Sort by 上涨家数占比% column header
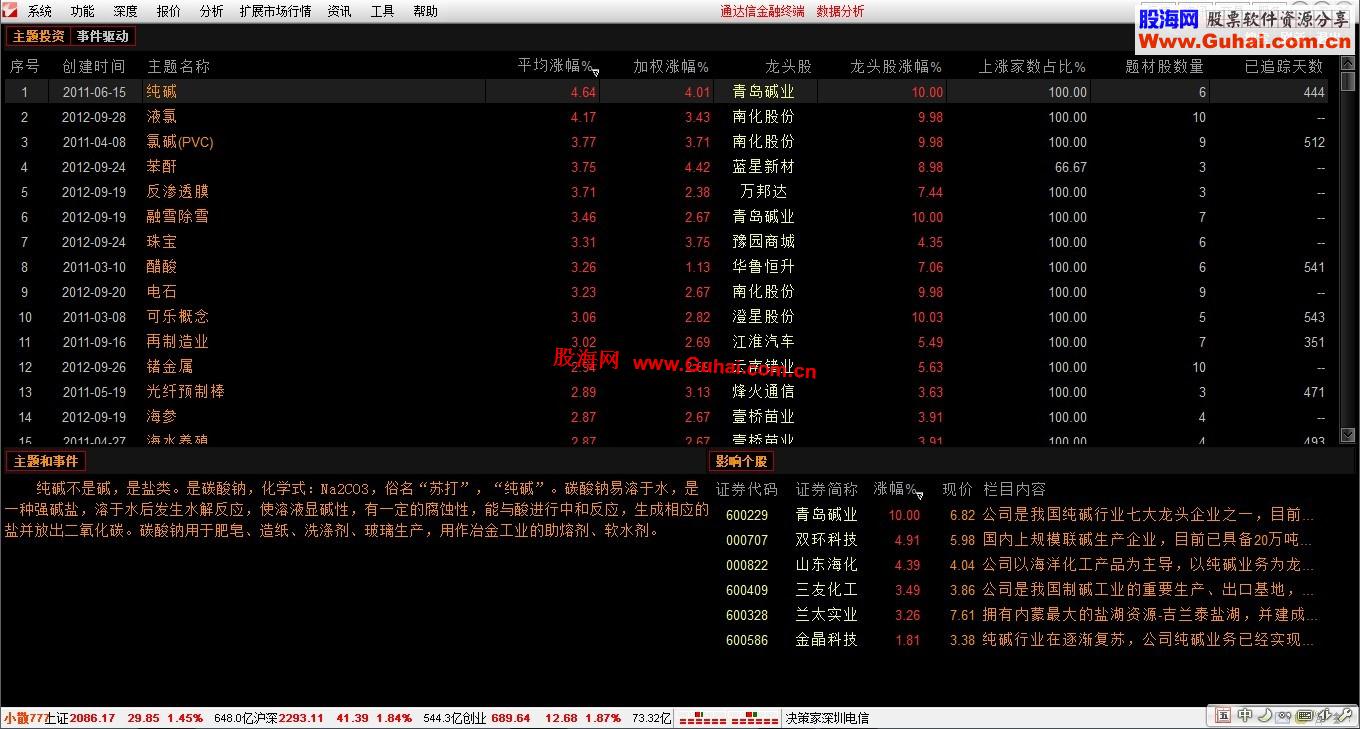Screen dimensions: 1360x729 click(1032, 66)
